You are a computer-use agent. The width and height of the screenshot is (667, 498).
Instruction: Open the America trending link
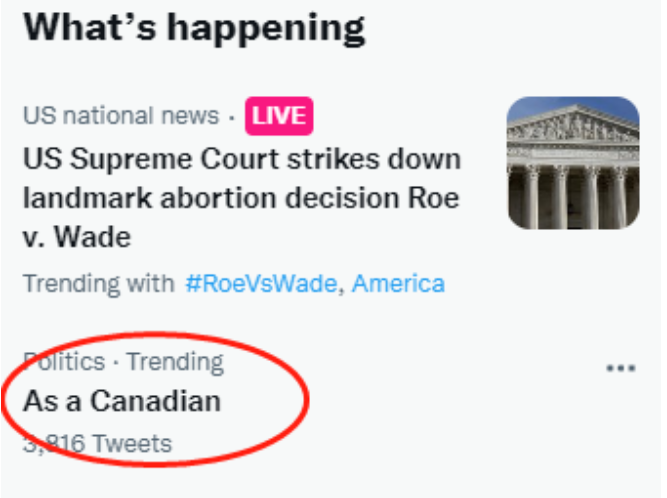pyautogui.click(x=399, y=283)
